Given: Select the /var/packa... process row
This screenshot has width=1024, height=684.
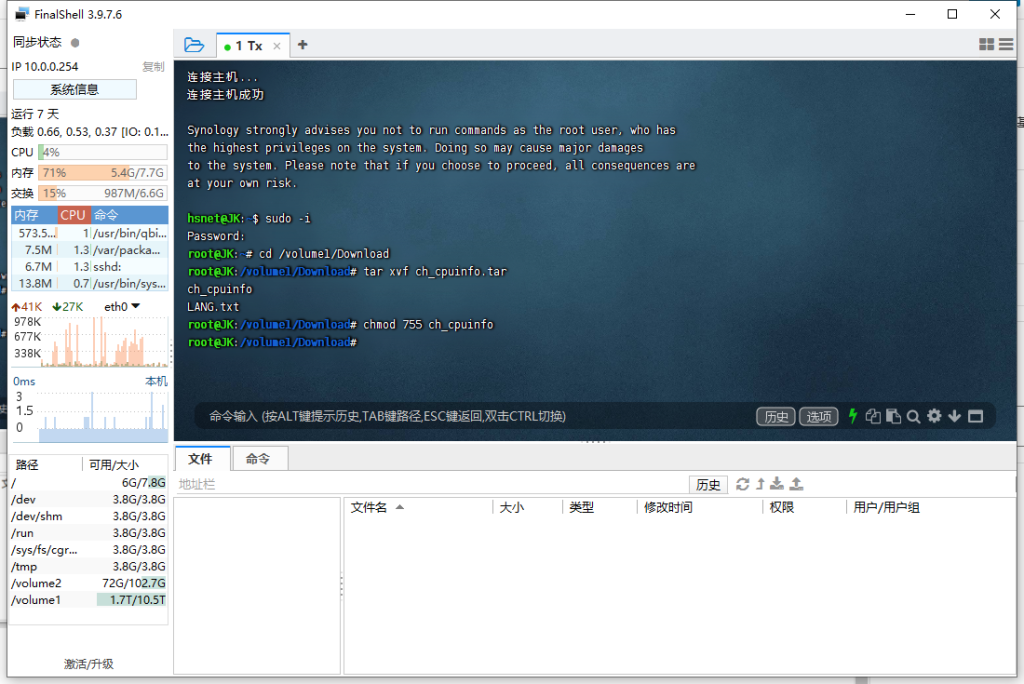Looking at the screenshot, I should [x=89, y=250].
